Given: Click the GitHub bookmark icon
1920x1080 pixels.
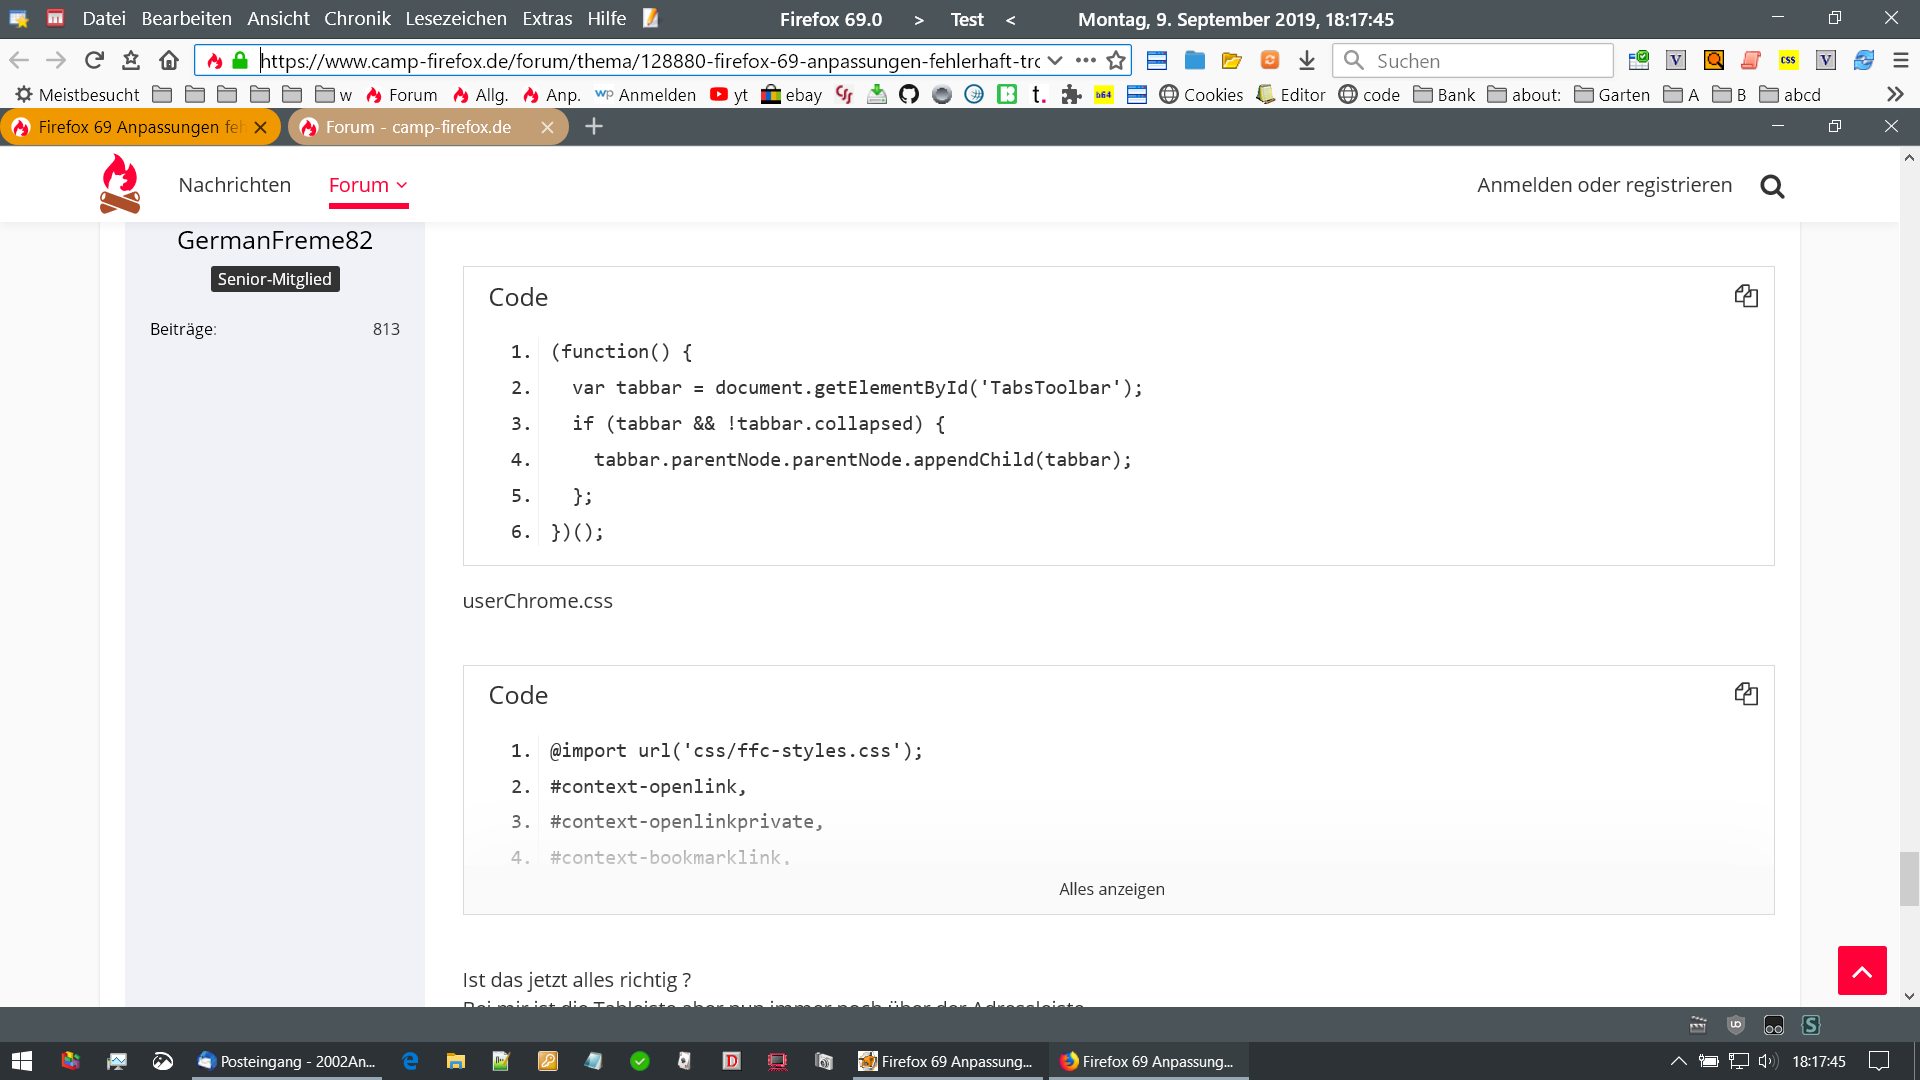Looking at the screenshot, I should pos(909,95).
